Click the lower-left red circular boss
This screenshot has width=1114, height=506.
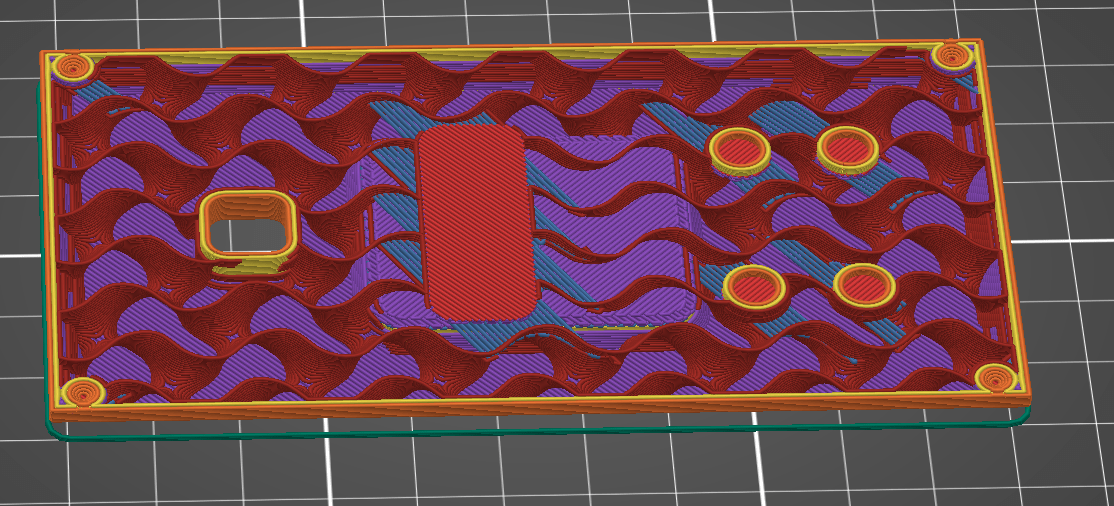[753, 288]
